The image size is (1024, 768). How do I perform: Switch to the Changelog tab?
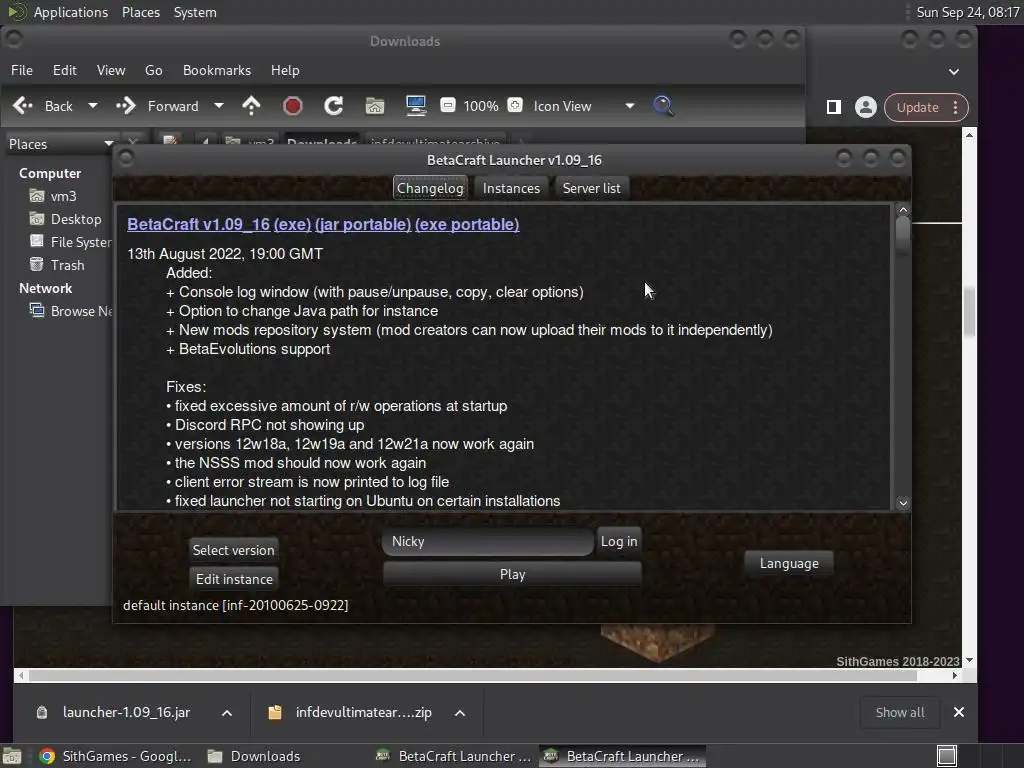(x=430, y=188)
